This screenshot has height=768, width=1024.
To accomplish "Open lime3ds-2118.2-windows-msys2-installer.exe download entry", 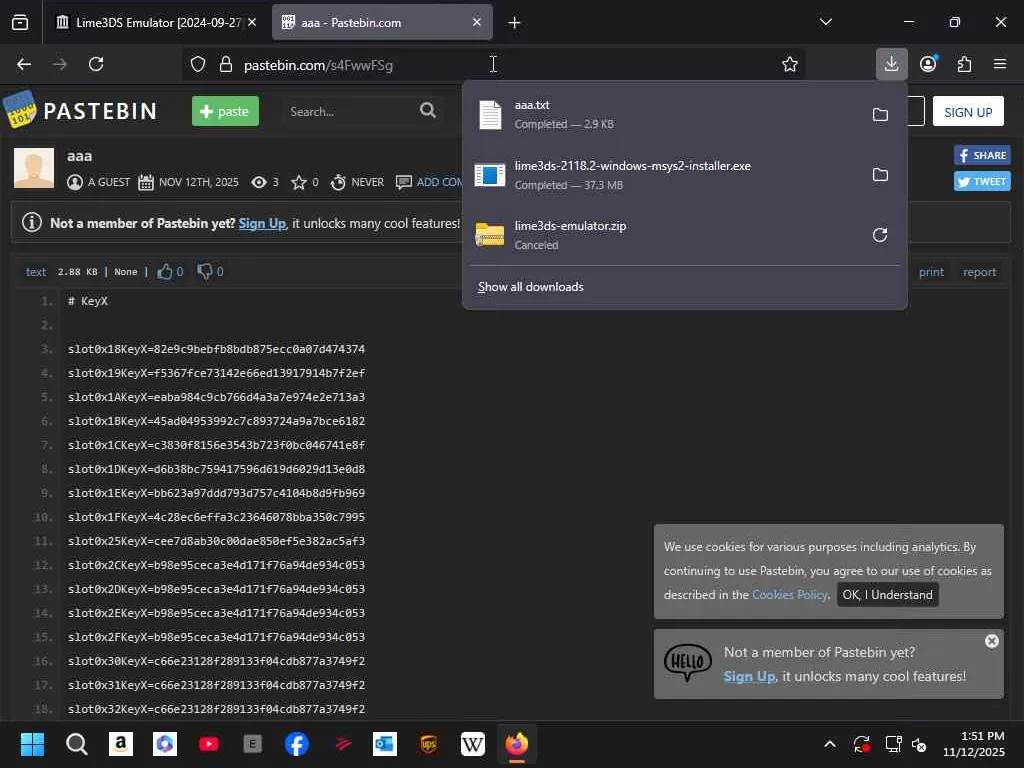I will (666, 175).
